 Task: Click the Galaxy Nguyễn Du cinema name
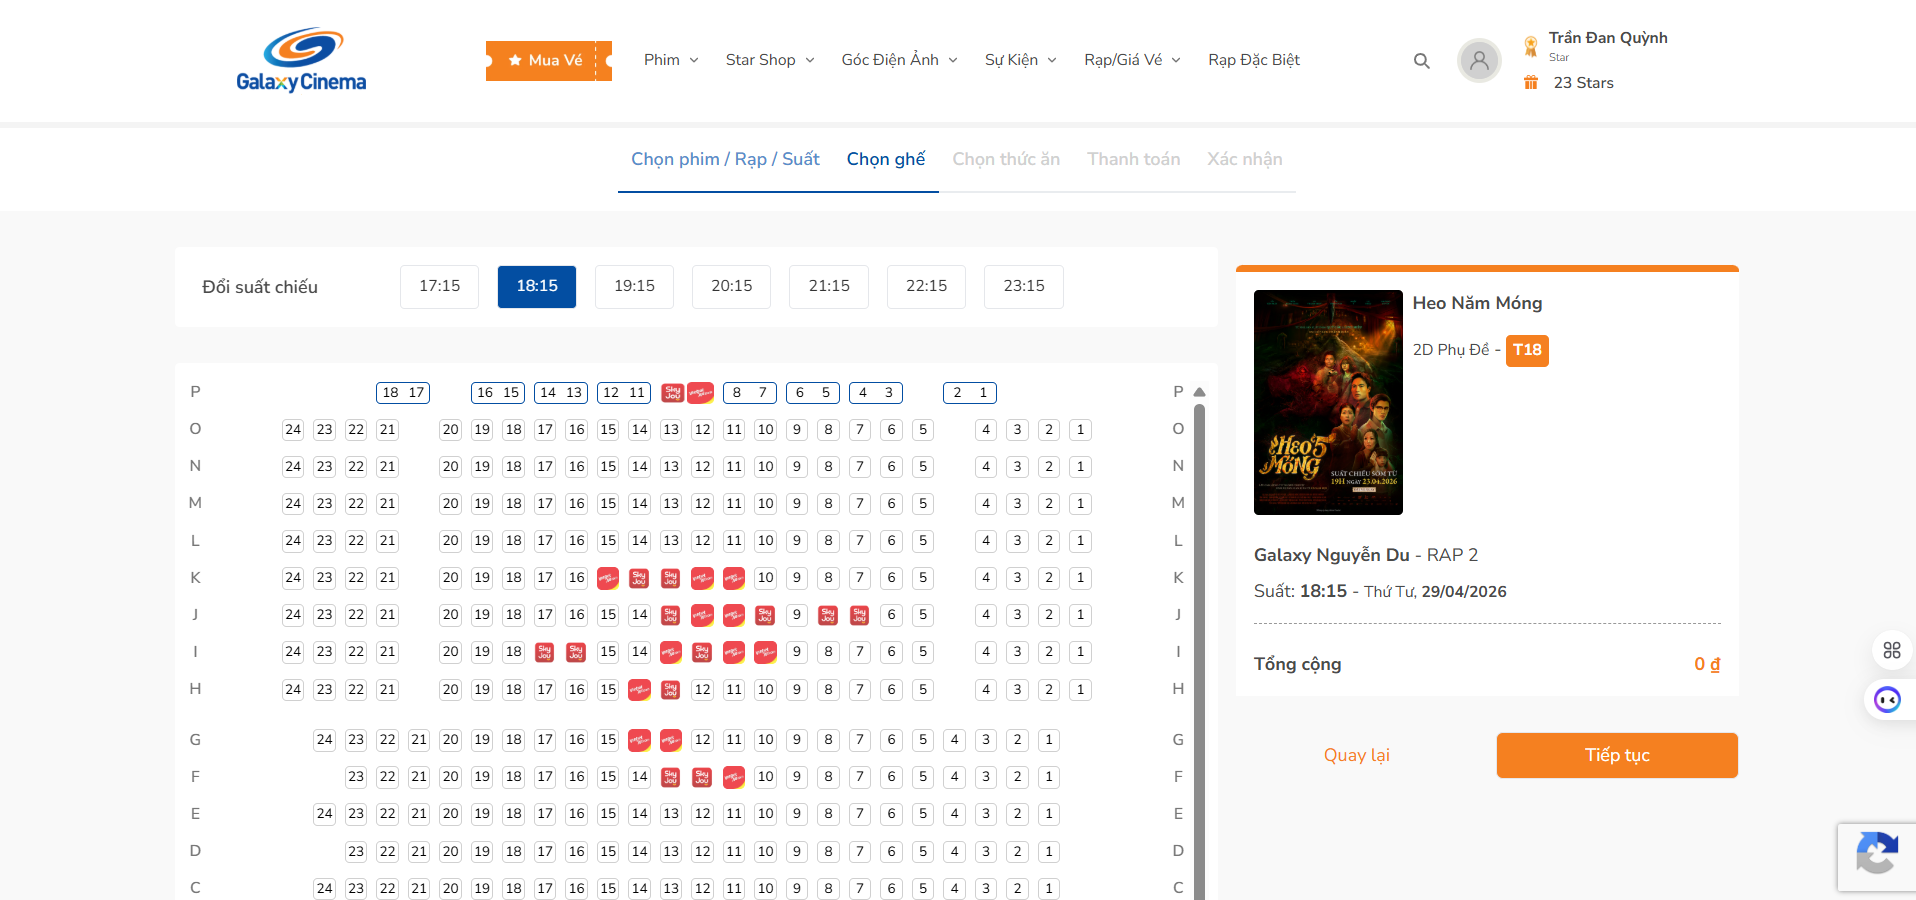[x=1332, y=555]
